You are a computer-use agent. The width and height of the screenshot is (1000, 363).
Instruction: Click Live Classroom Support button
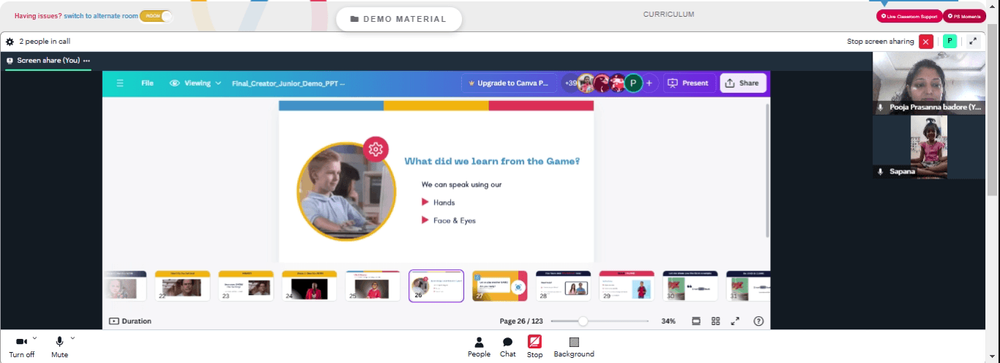click(909, 16)
